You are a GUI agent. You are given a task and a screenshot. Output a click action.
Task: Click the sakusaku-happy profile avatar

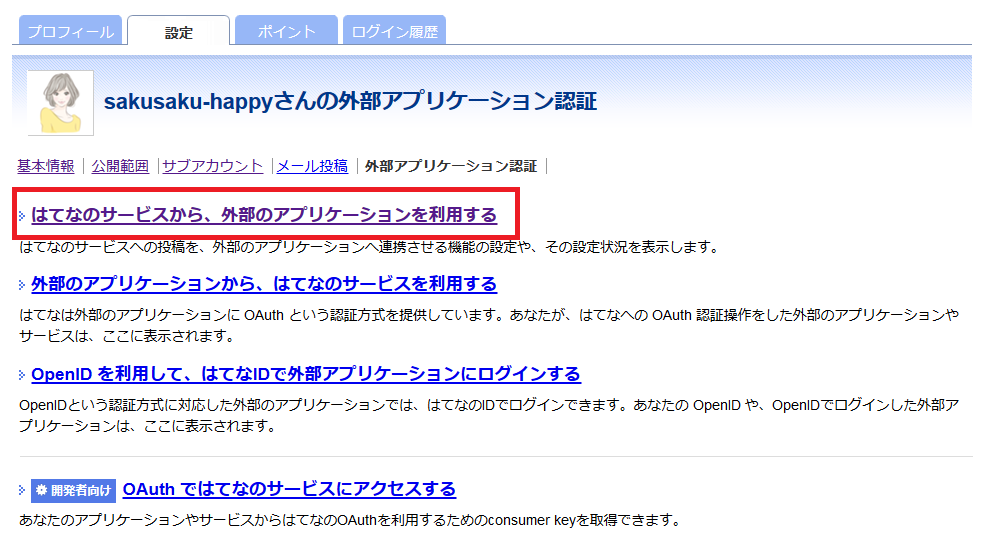[x=60, y=103]
